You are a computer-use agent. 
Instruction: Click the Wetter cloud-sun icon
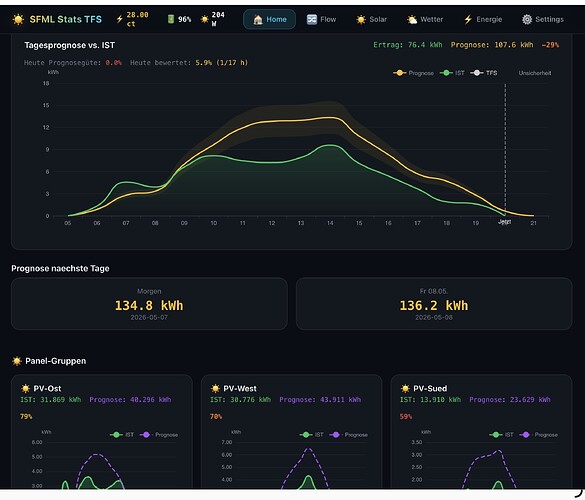[x=412, y=19]
